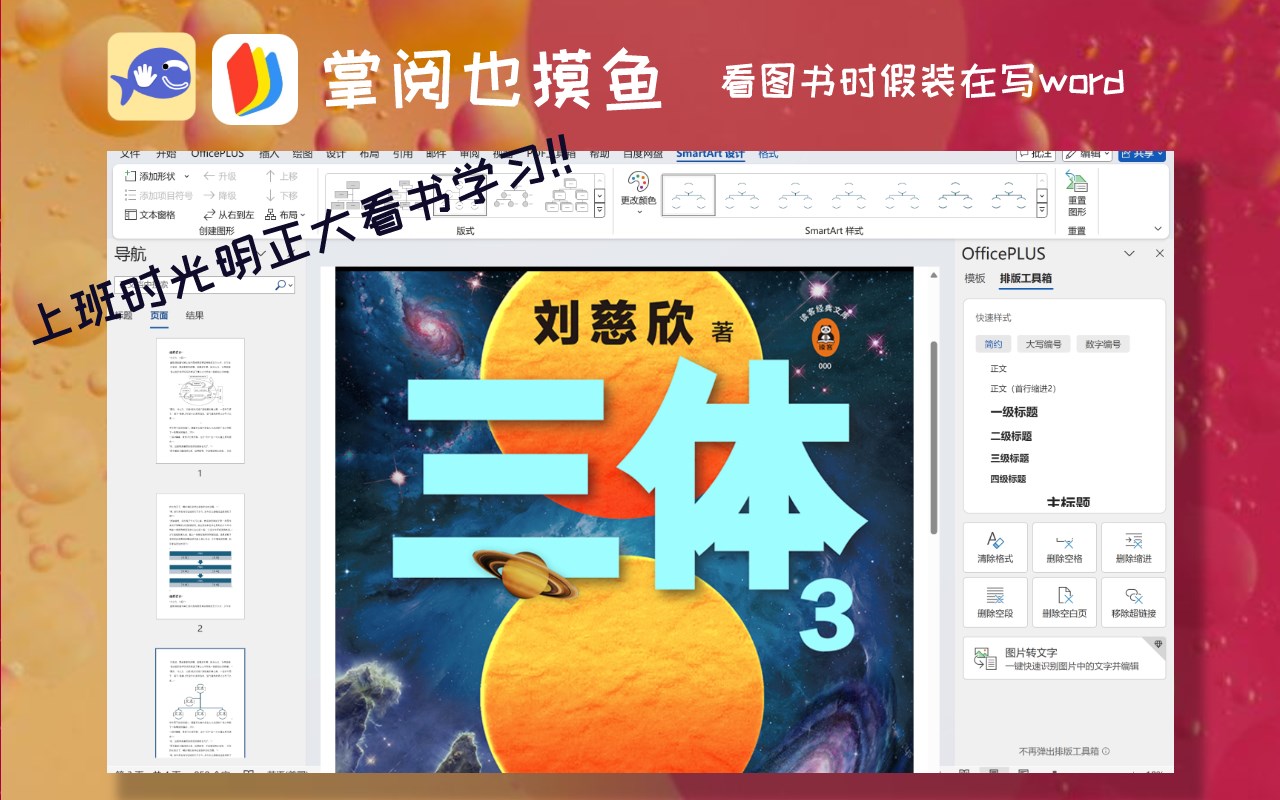Image resolution: width=1280 pixels, height=800 pixels.
Task: Apply Heading 2 (二级标题) style
Action: [1010, 436]
